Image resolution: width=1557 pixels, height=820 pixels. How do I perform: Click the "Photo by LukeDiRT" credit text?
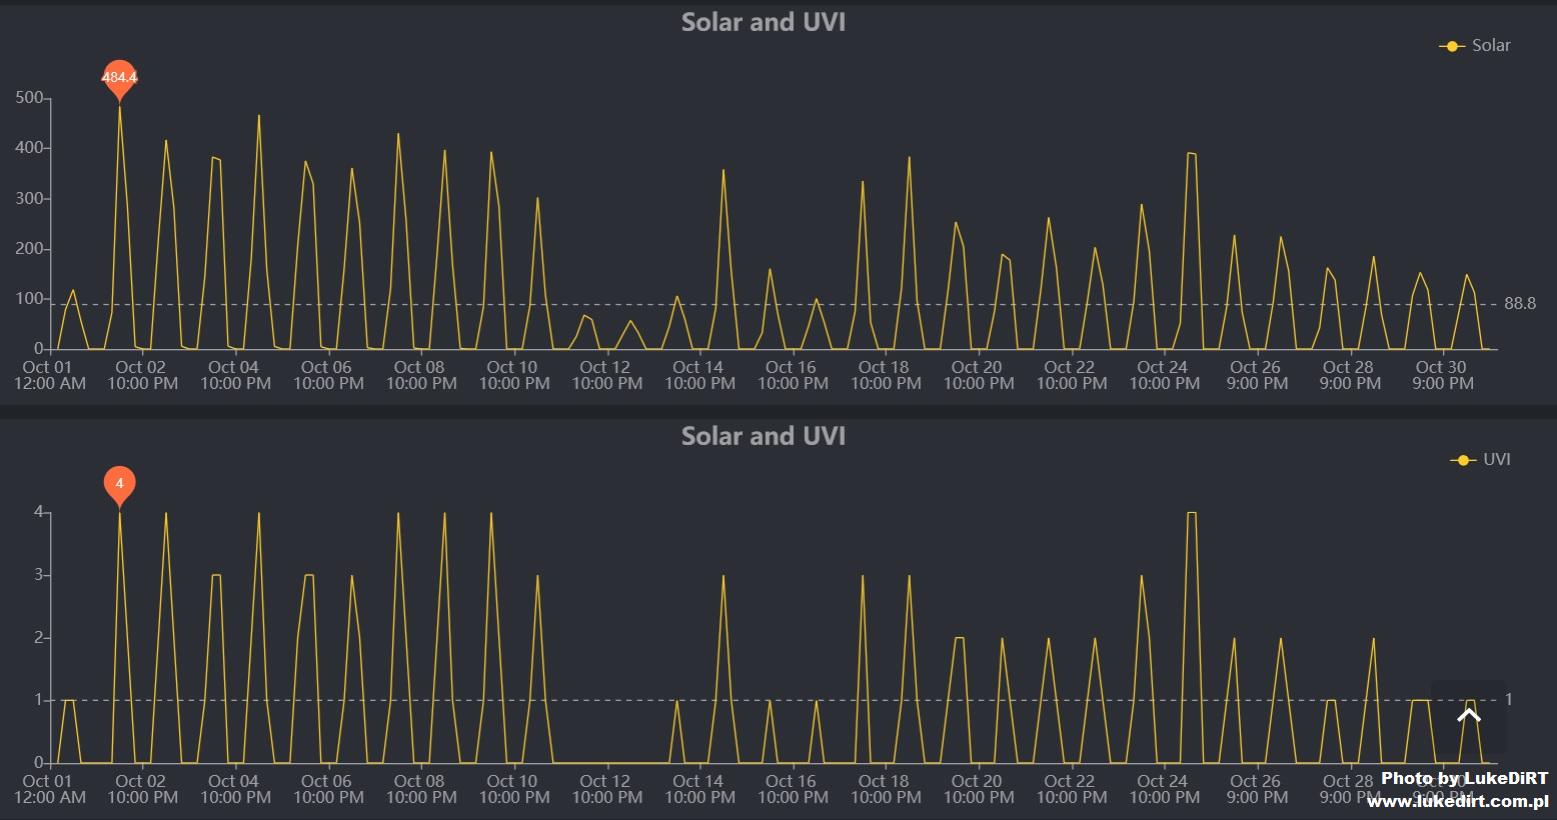pos(1463,778)
